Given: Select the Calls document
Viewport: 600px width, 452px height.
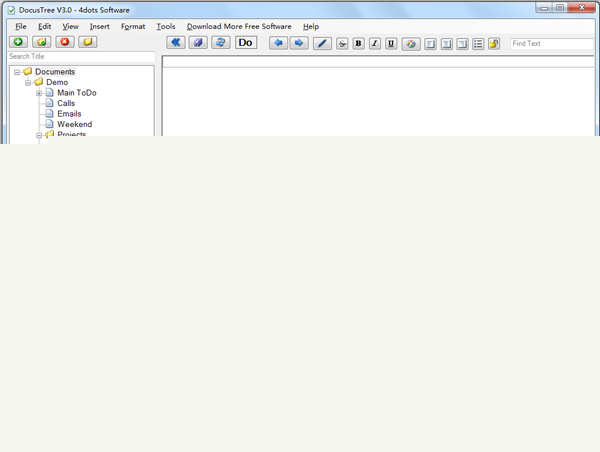Looking at the screenshot, I should (66, 103).
